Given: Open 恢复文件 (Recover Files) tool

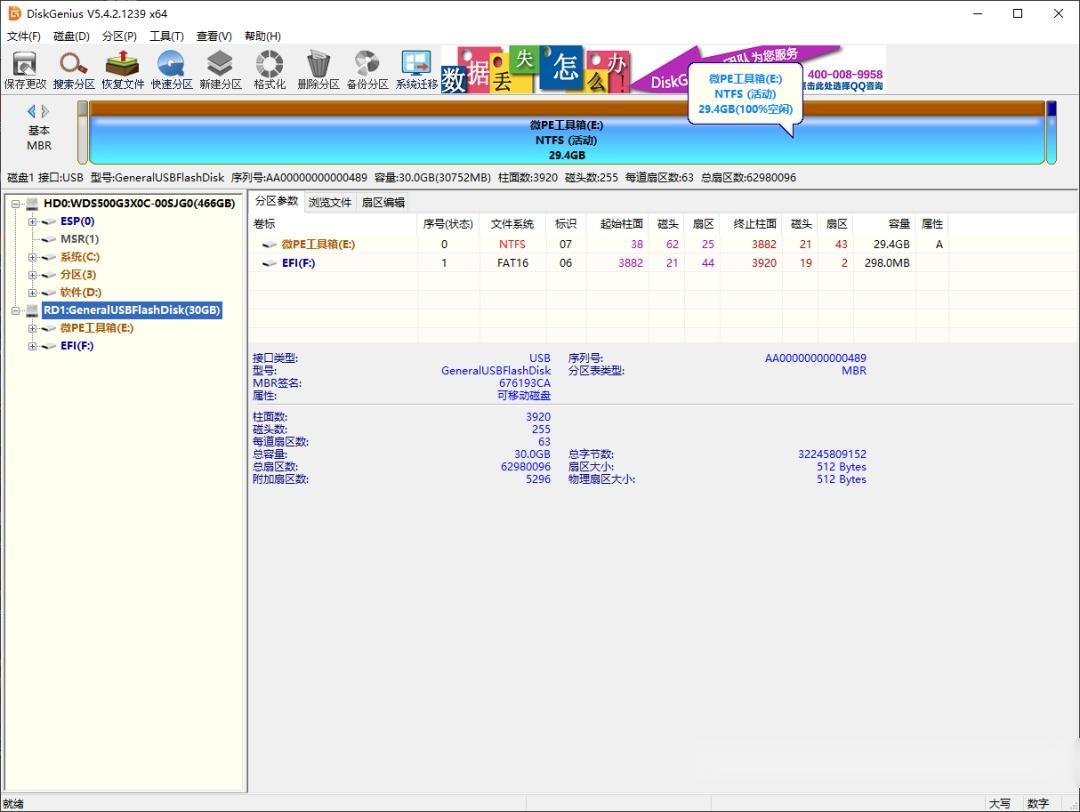Looking at the screenshot, I should coord(121,68).
